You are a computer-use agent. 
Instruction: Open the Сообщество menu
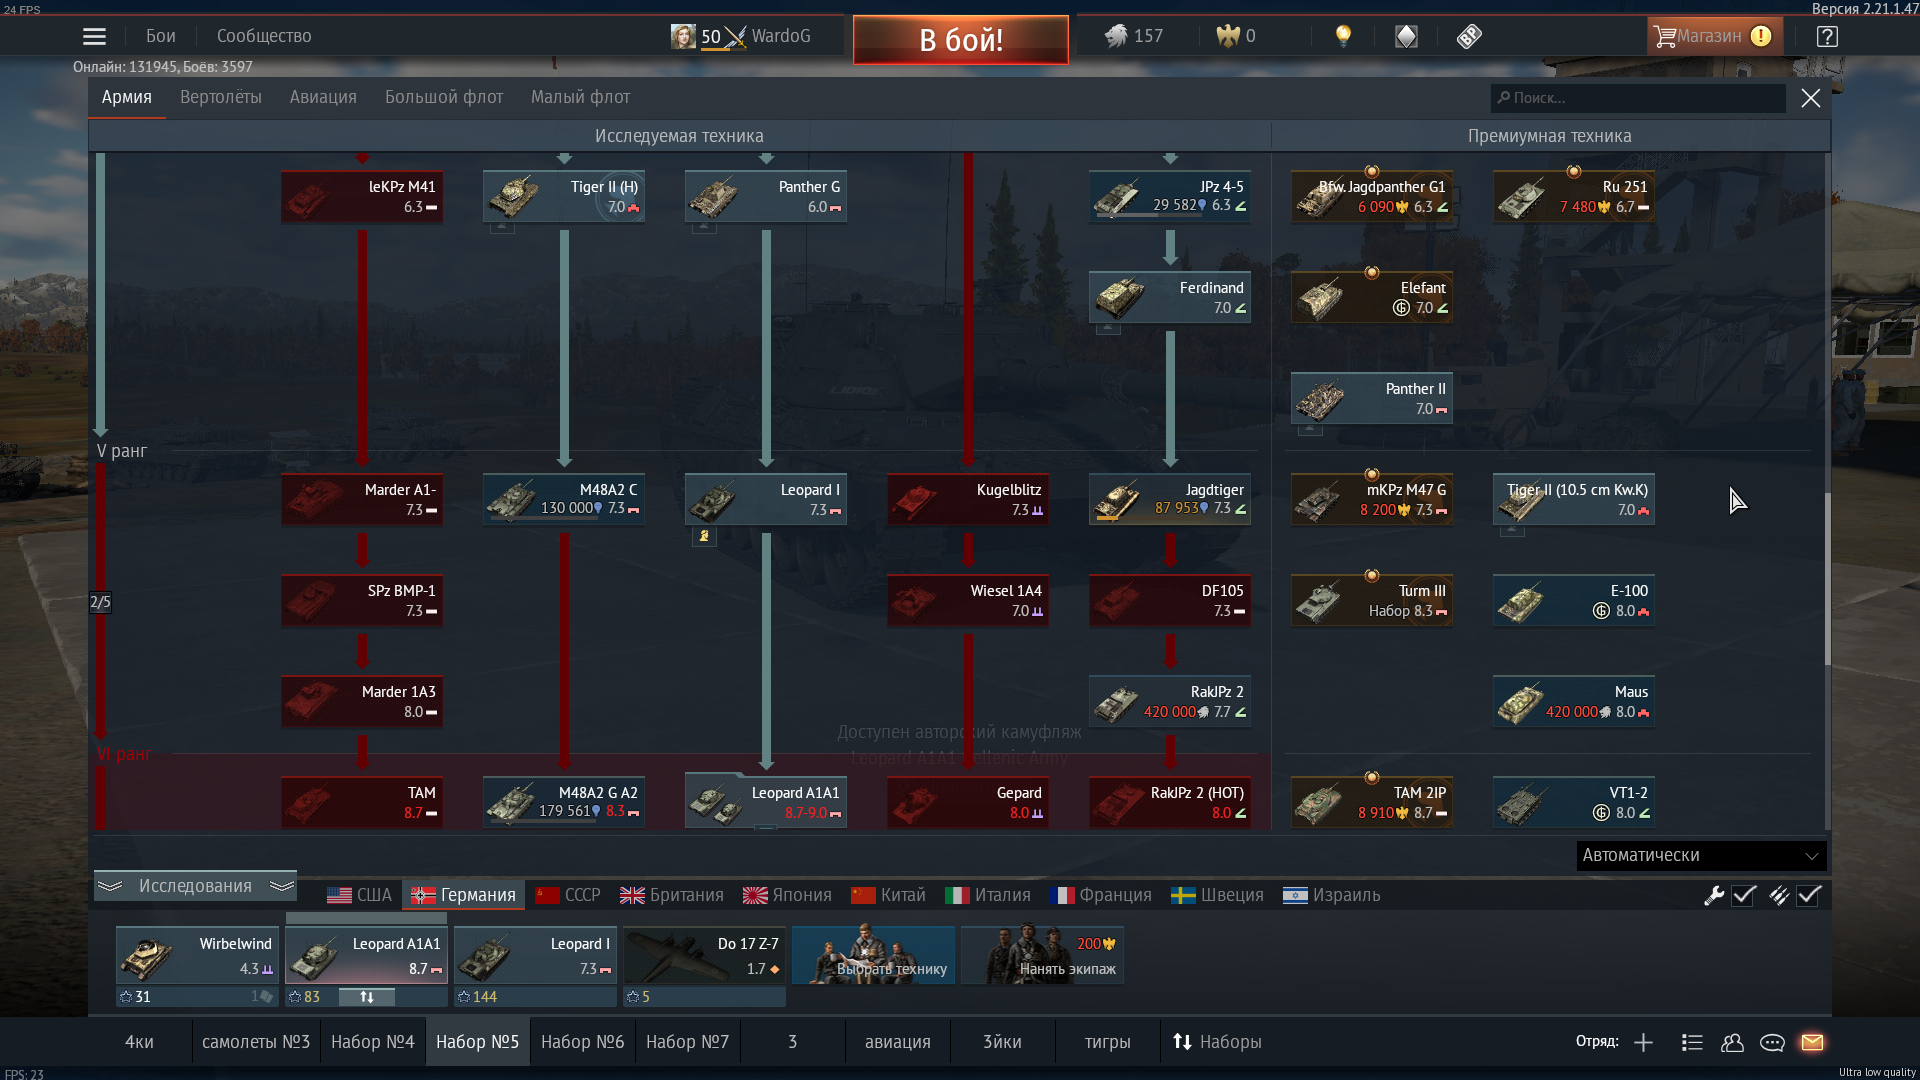[x=264, y=36]
